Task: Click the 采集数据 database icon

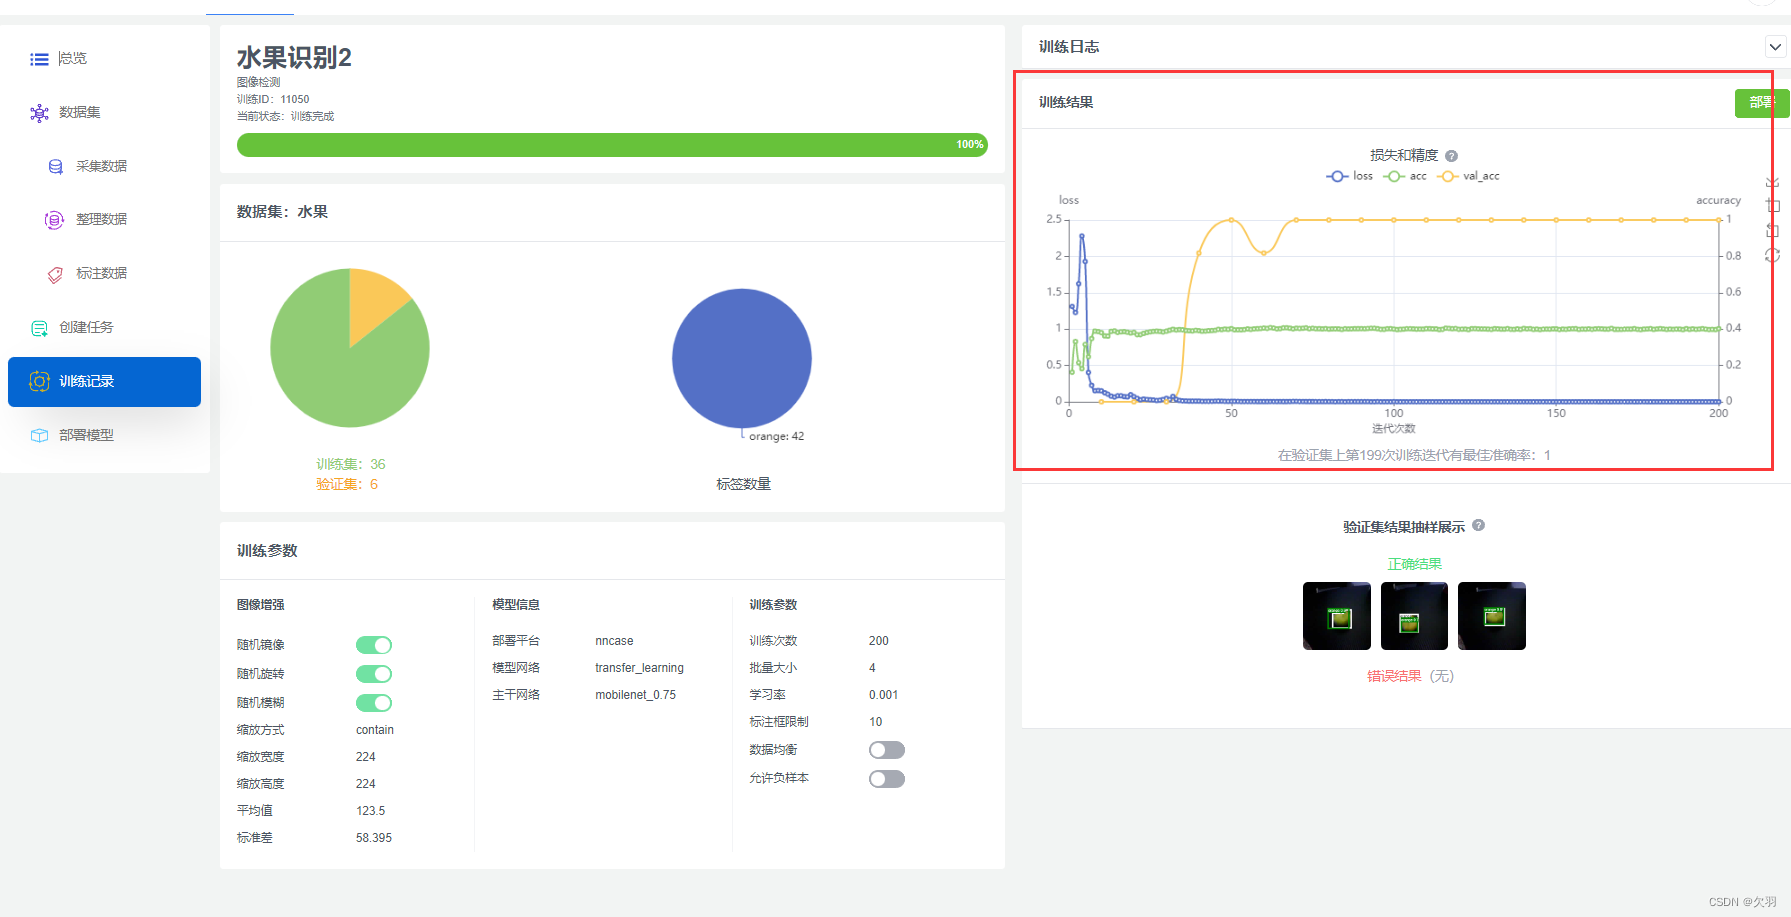Action: pos(56,167)
